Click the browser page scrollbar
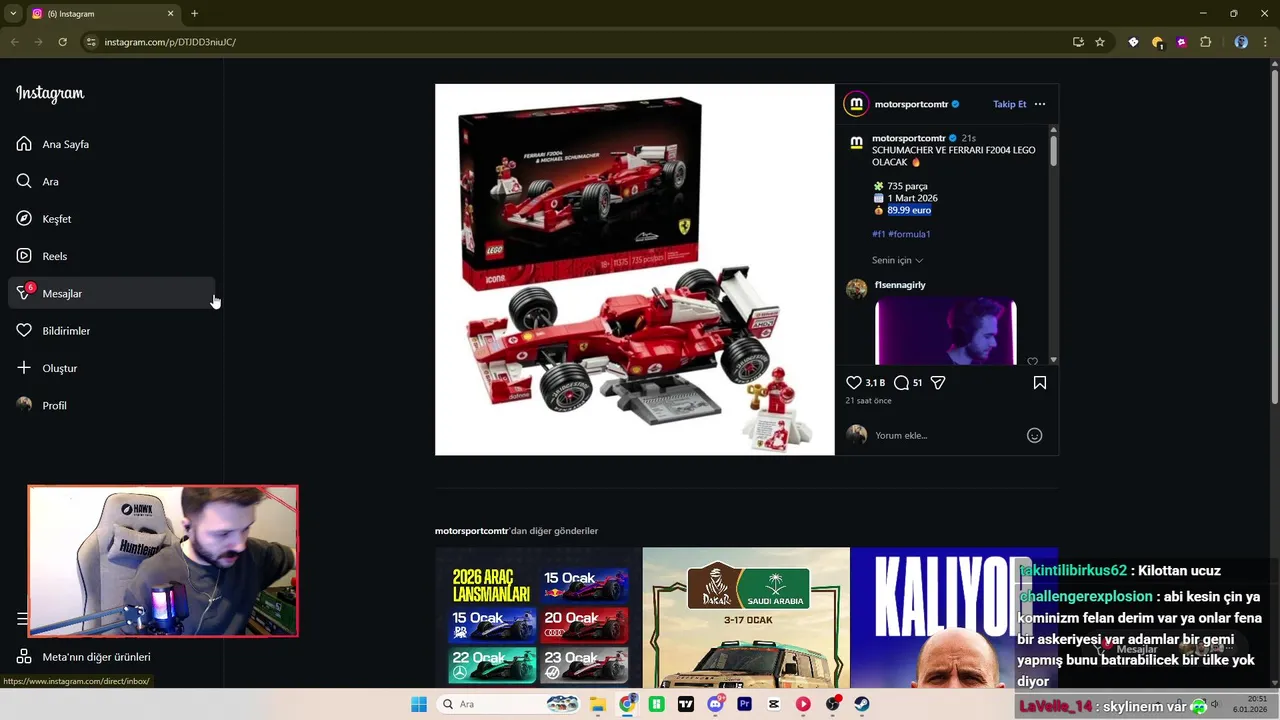1280x720 pixels. (x=1274, y=235)
